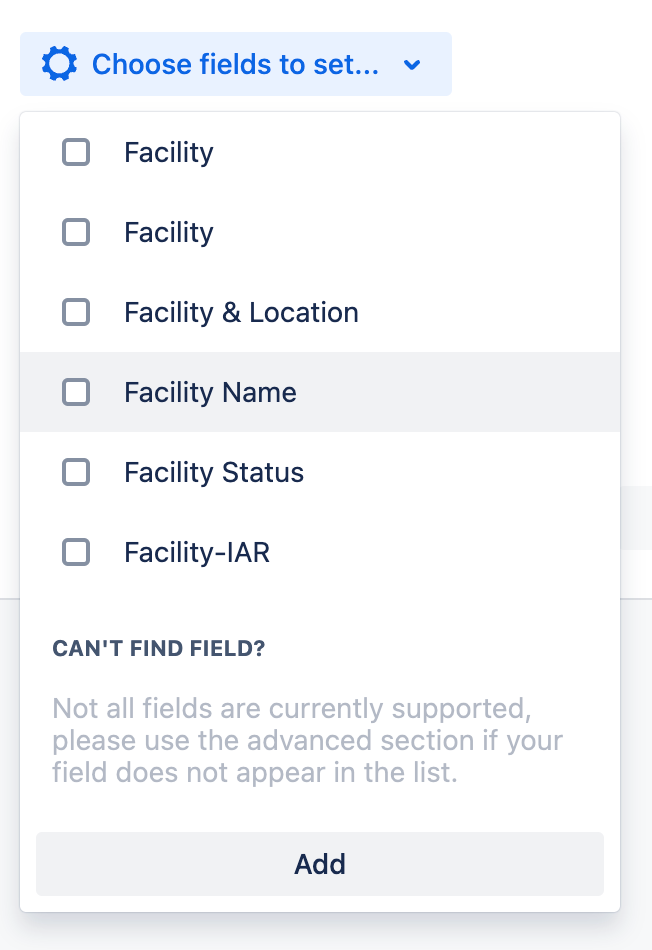Click the first Facility label text
Viewport: 652px width, 950px height.
pos(168,153)
